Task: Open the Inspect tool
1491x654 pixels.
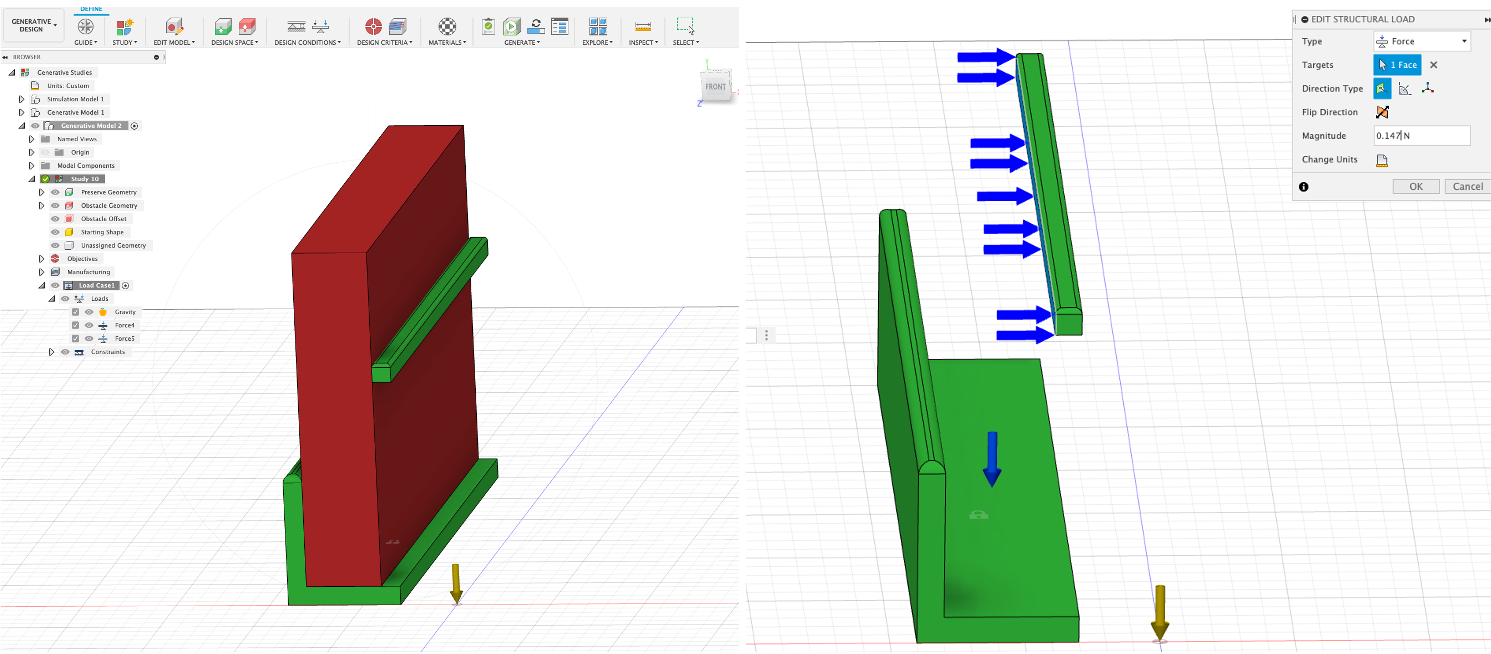Action: point(642,26)
